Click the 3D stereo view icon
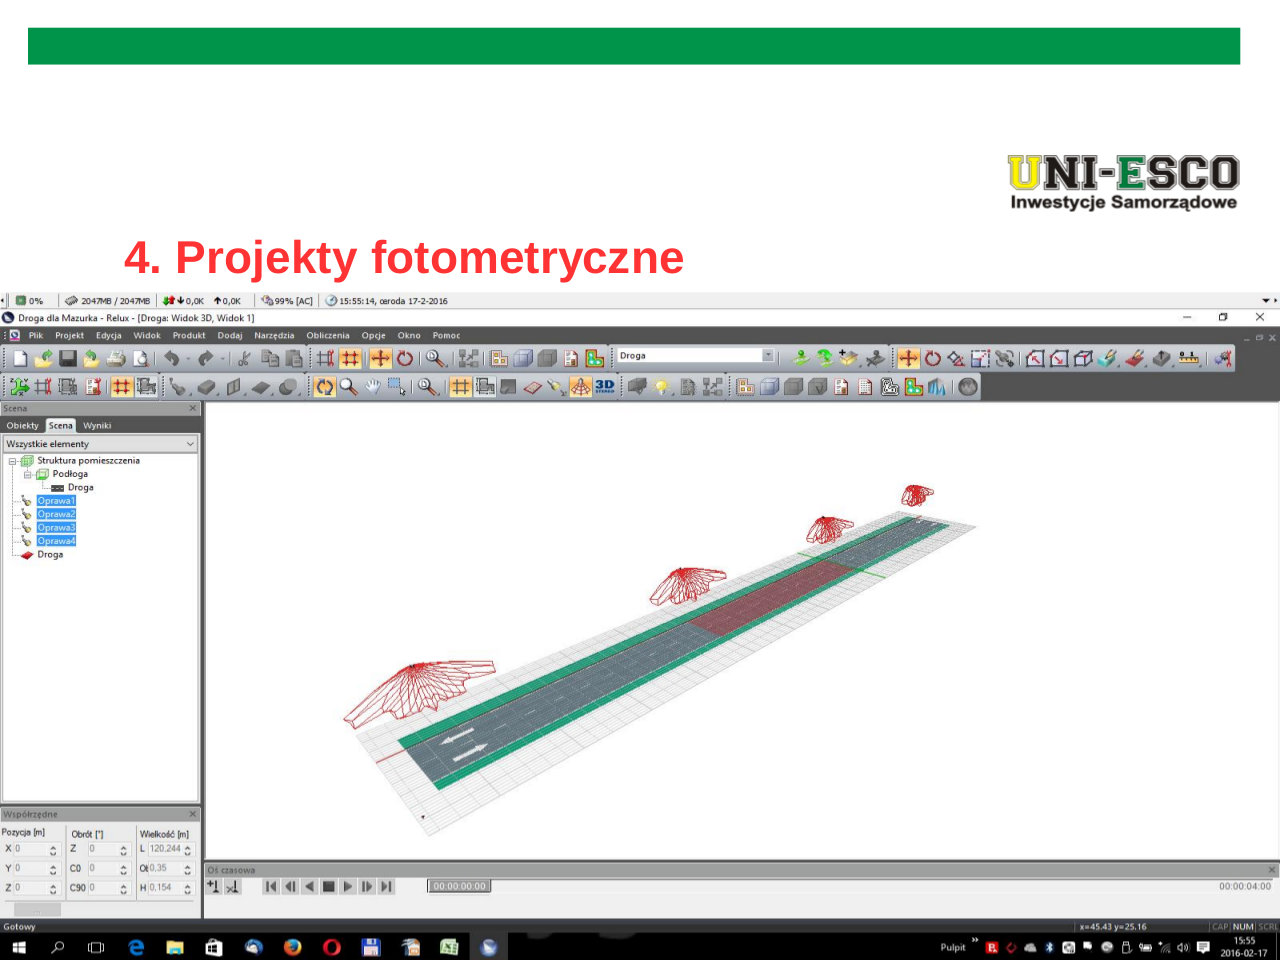This screenshot has width=1280, height=960. click(x=605, y=386)
